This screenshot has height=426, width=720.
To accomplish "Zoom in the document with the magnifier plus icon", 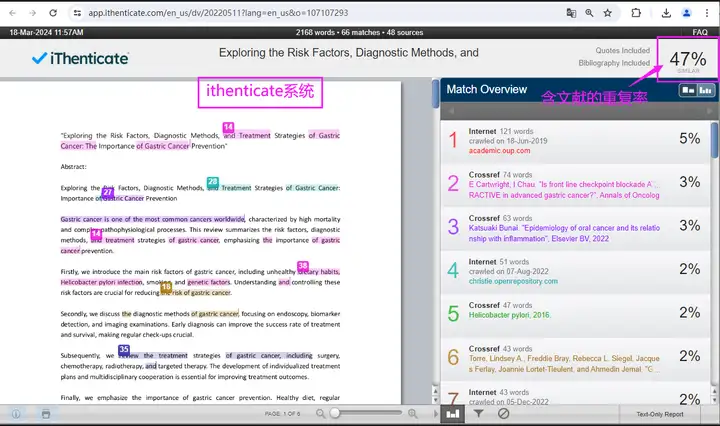I will [x=413, y=414].
